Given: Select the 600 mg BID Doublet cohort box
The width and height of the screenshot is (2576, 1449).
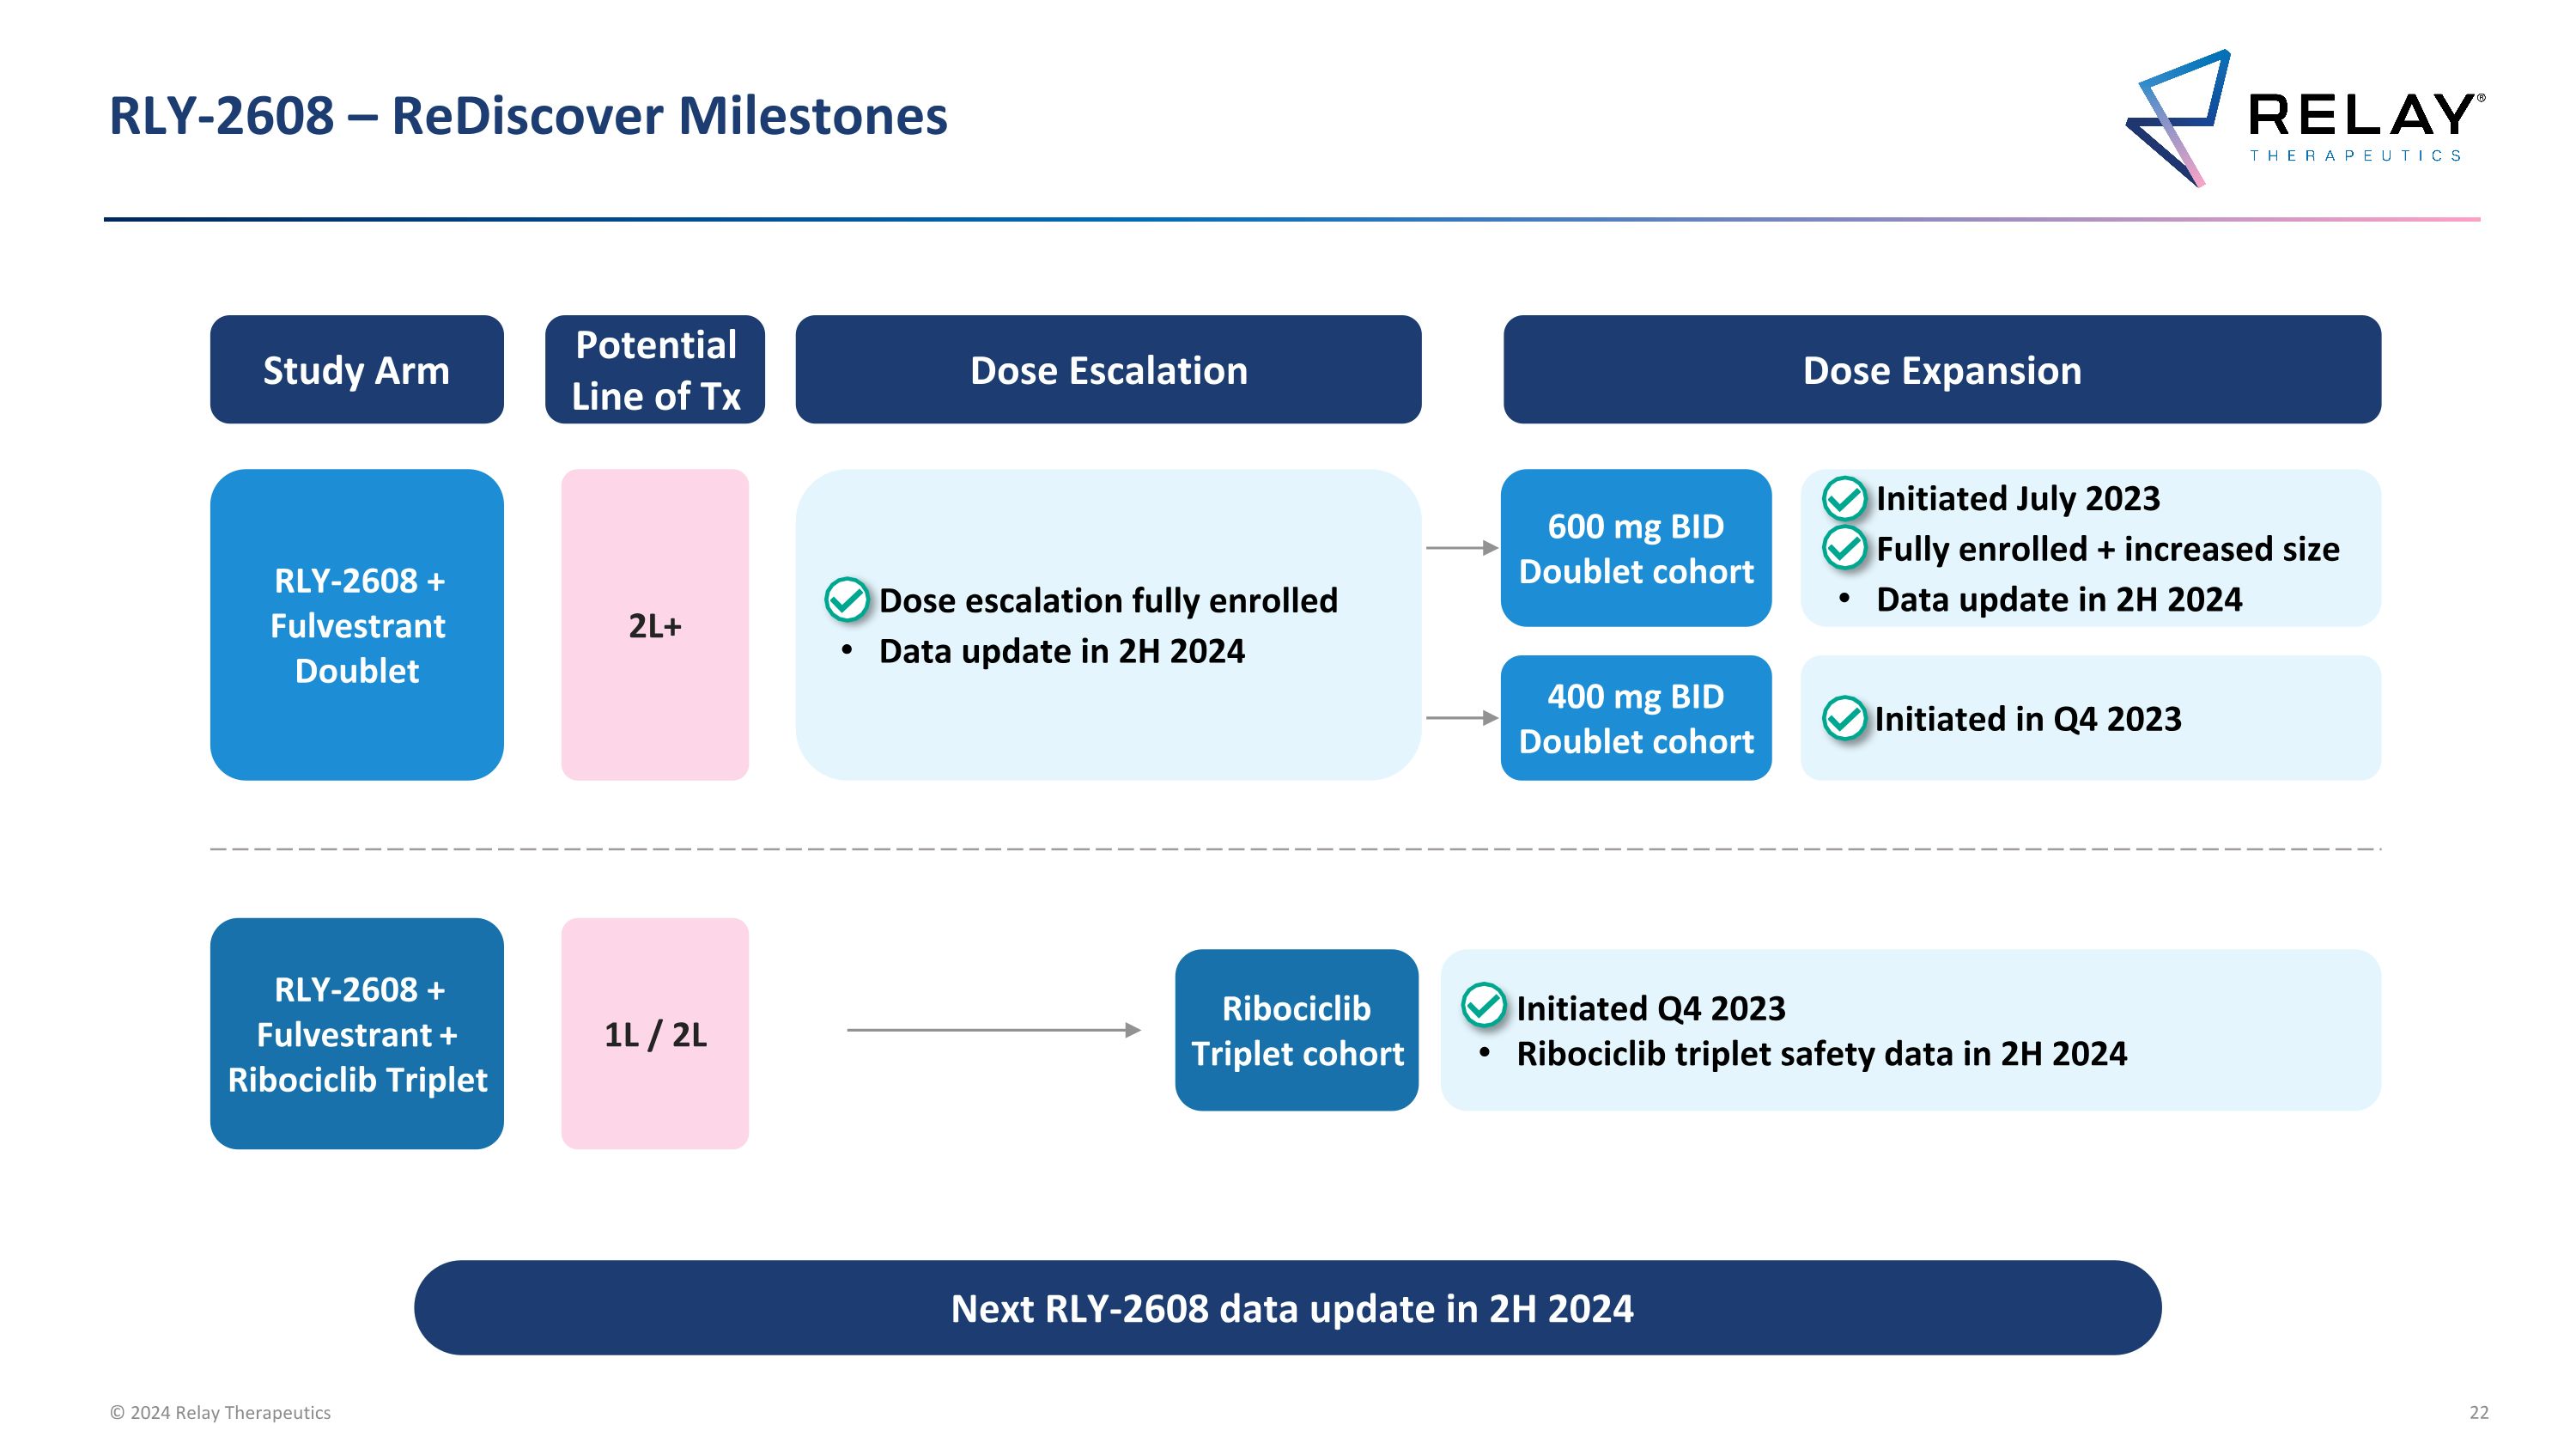Looking at the screenshot, I should click(x=1635, y=548).
